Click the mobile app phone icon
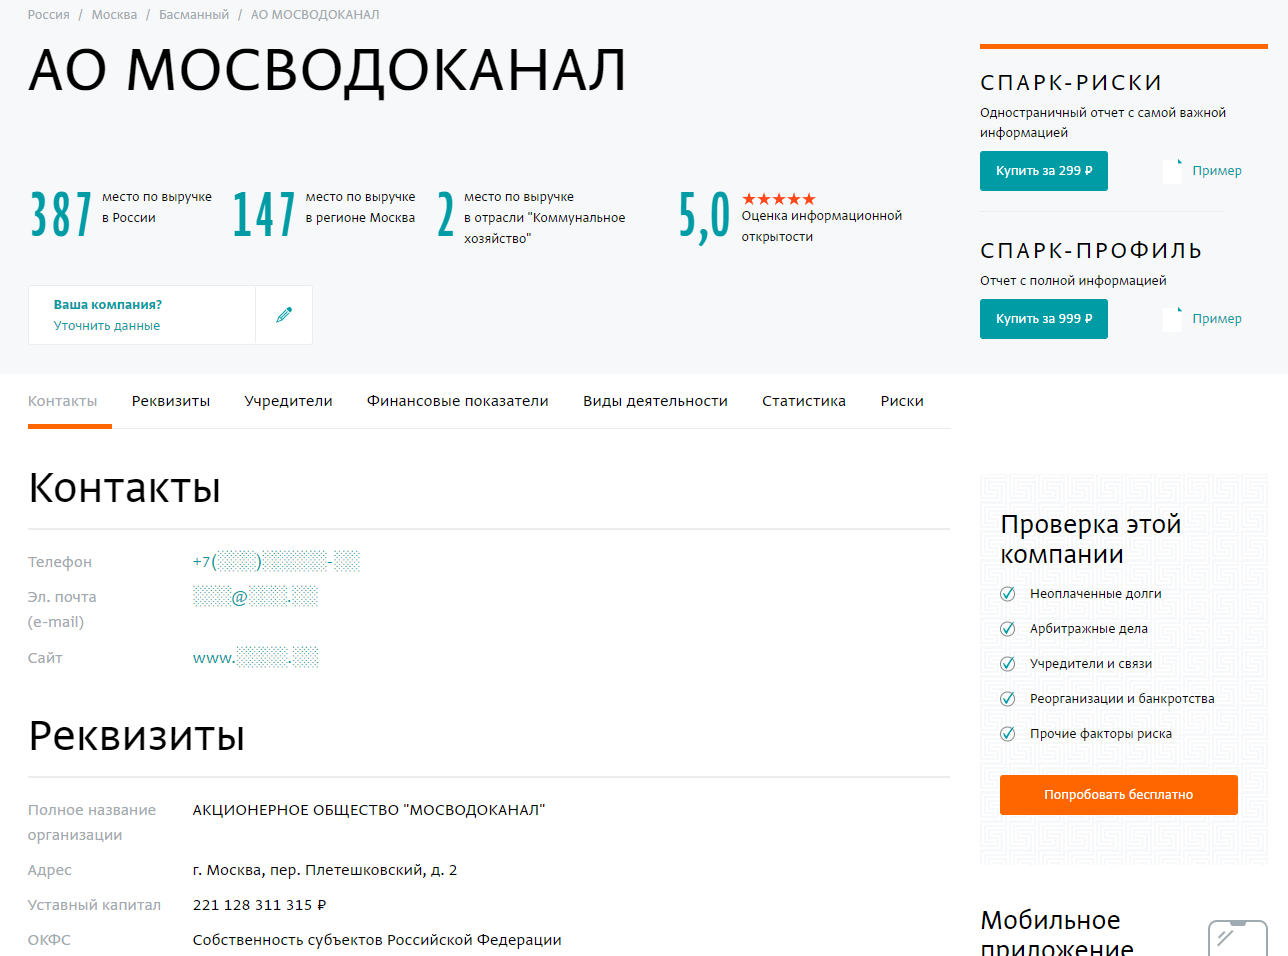 (x=1237, y=938)
